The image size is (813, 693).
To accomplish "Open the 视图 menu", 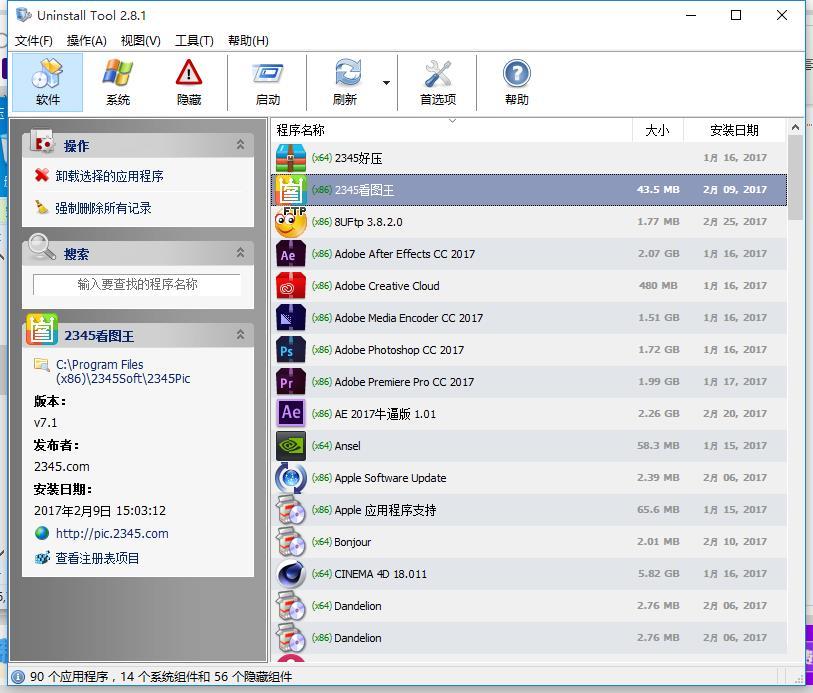I will tap(139, 41).
